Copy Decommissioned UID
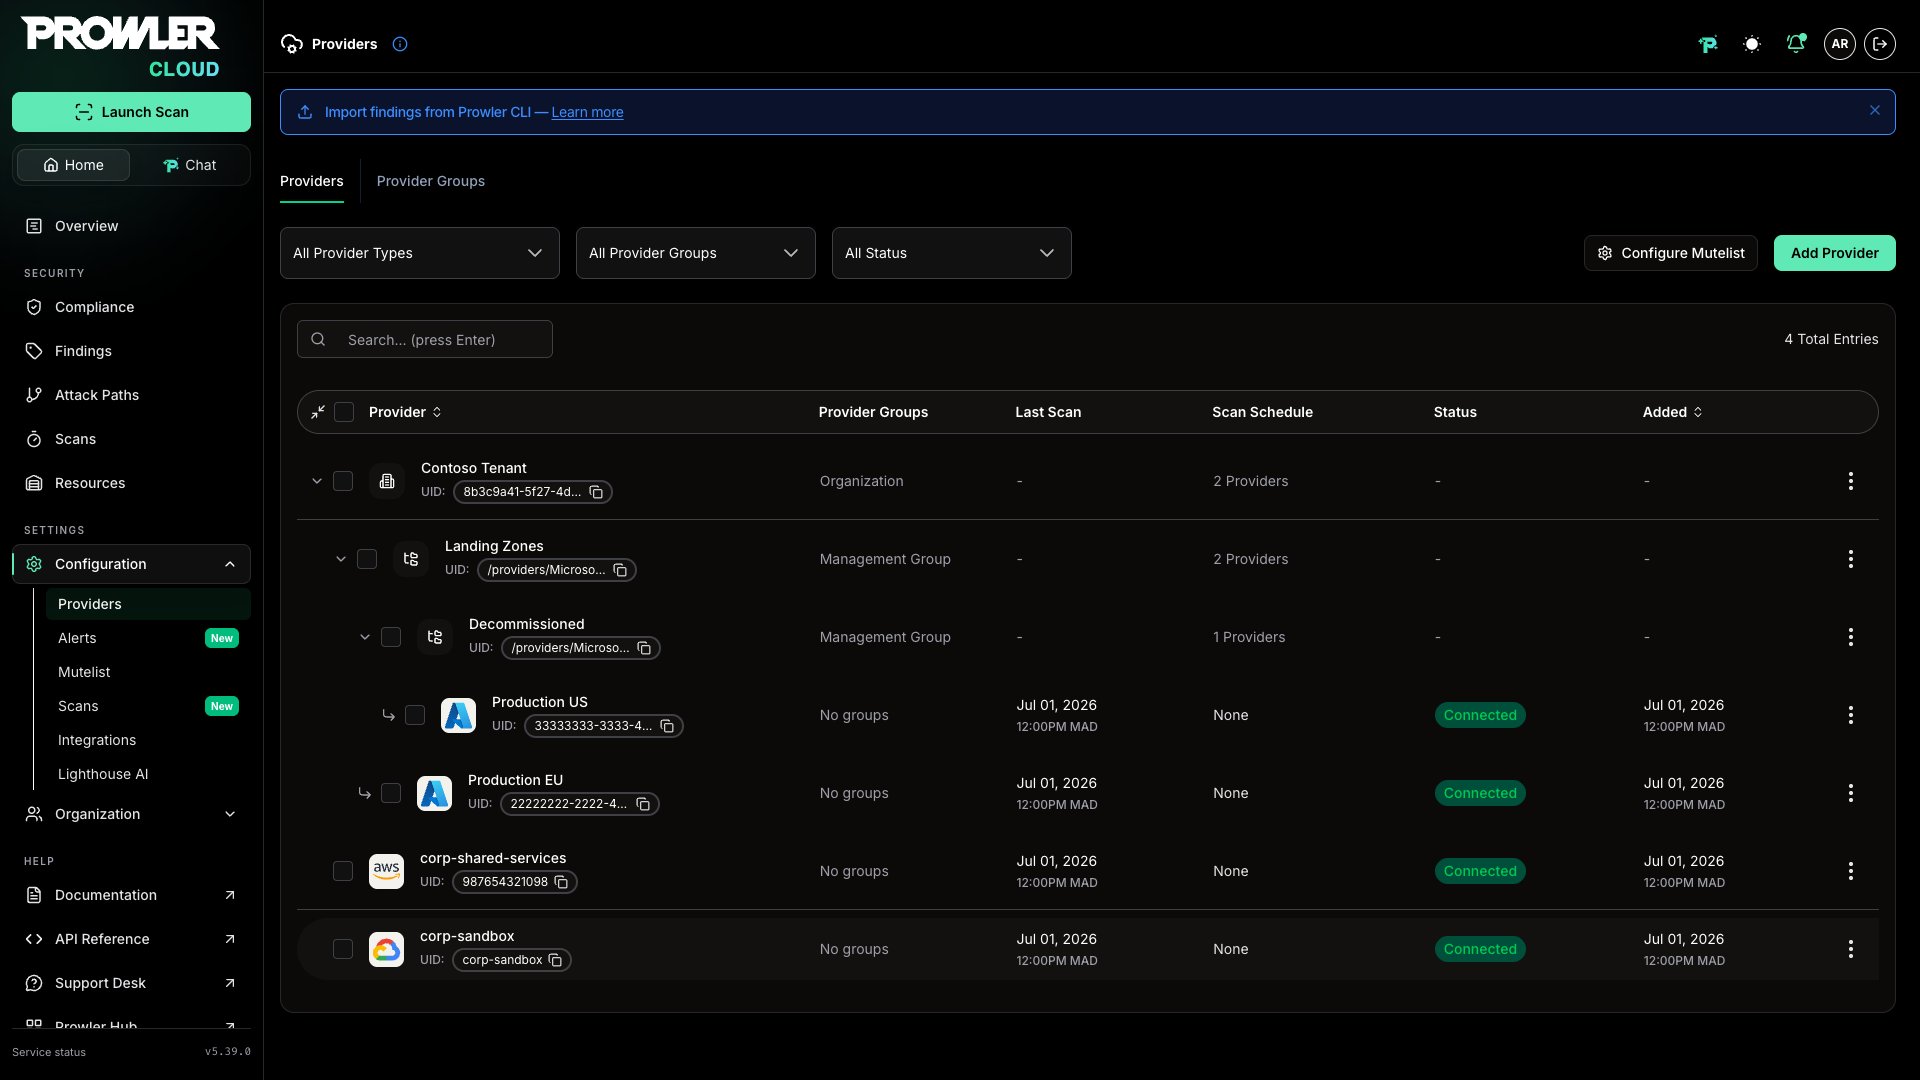The image size is (1920, 1080). (x=644, y=648)
